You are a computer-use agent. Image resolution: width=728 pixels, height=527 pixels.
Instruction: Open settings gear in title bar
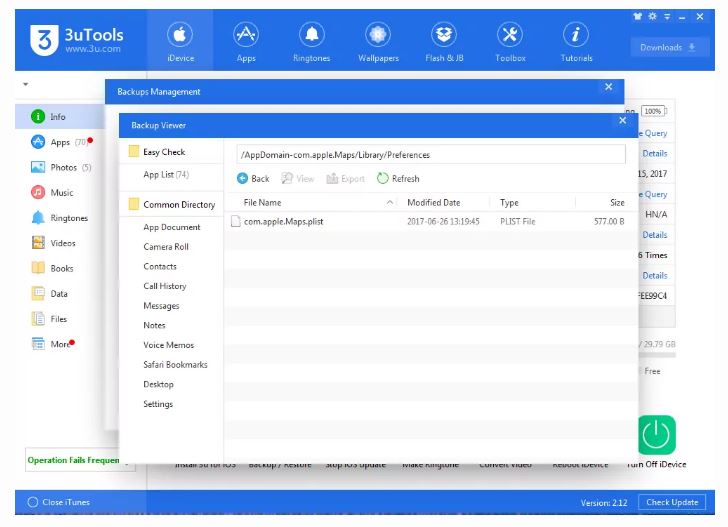tap(652, 17)
